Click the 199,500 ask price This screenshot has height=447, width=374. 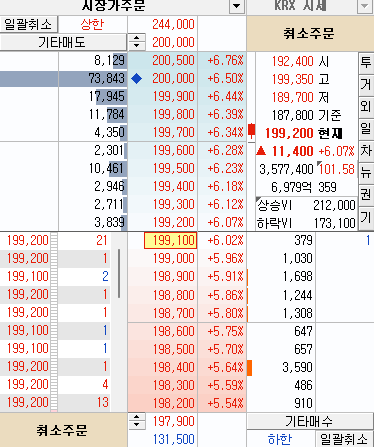click(173, 168)
